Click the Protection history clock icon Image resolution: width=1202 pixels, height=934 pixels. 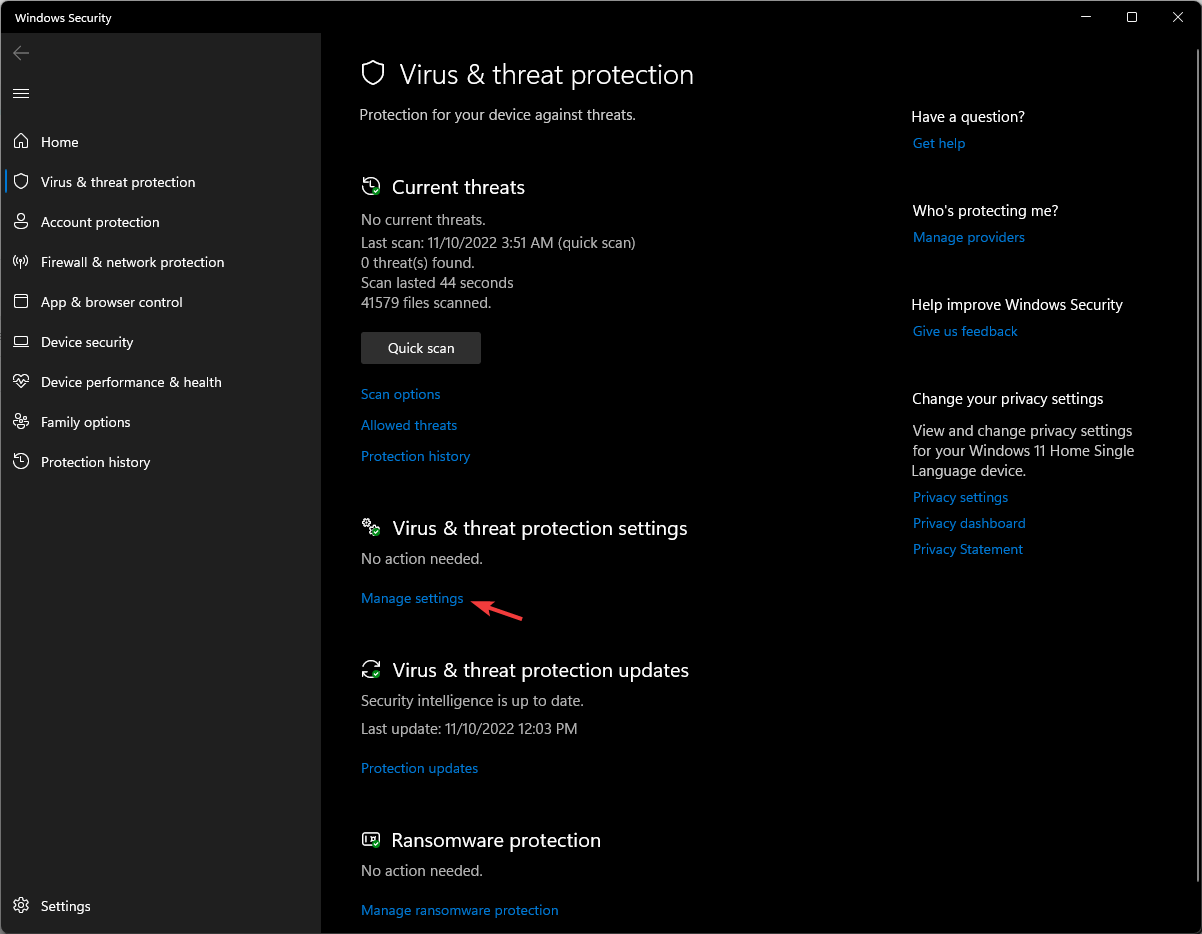[x=21, y=462]
